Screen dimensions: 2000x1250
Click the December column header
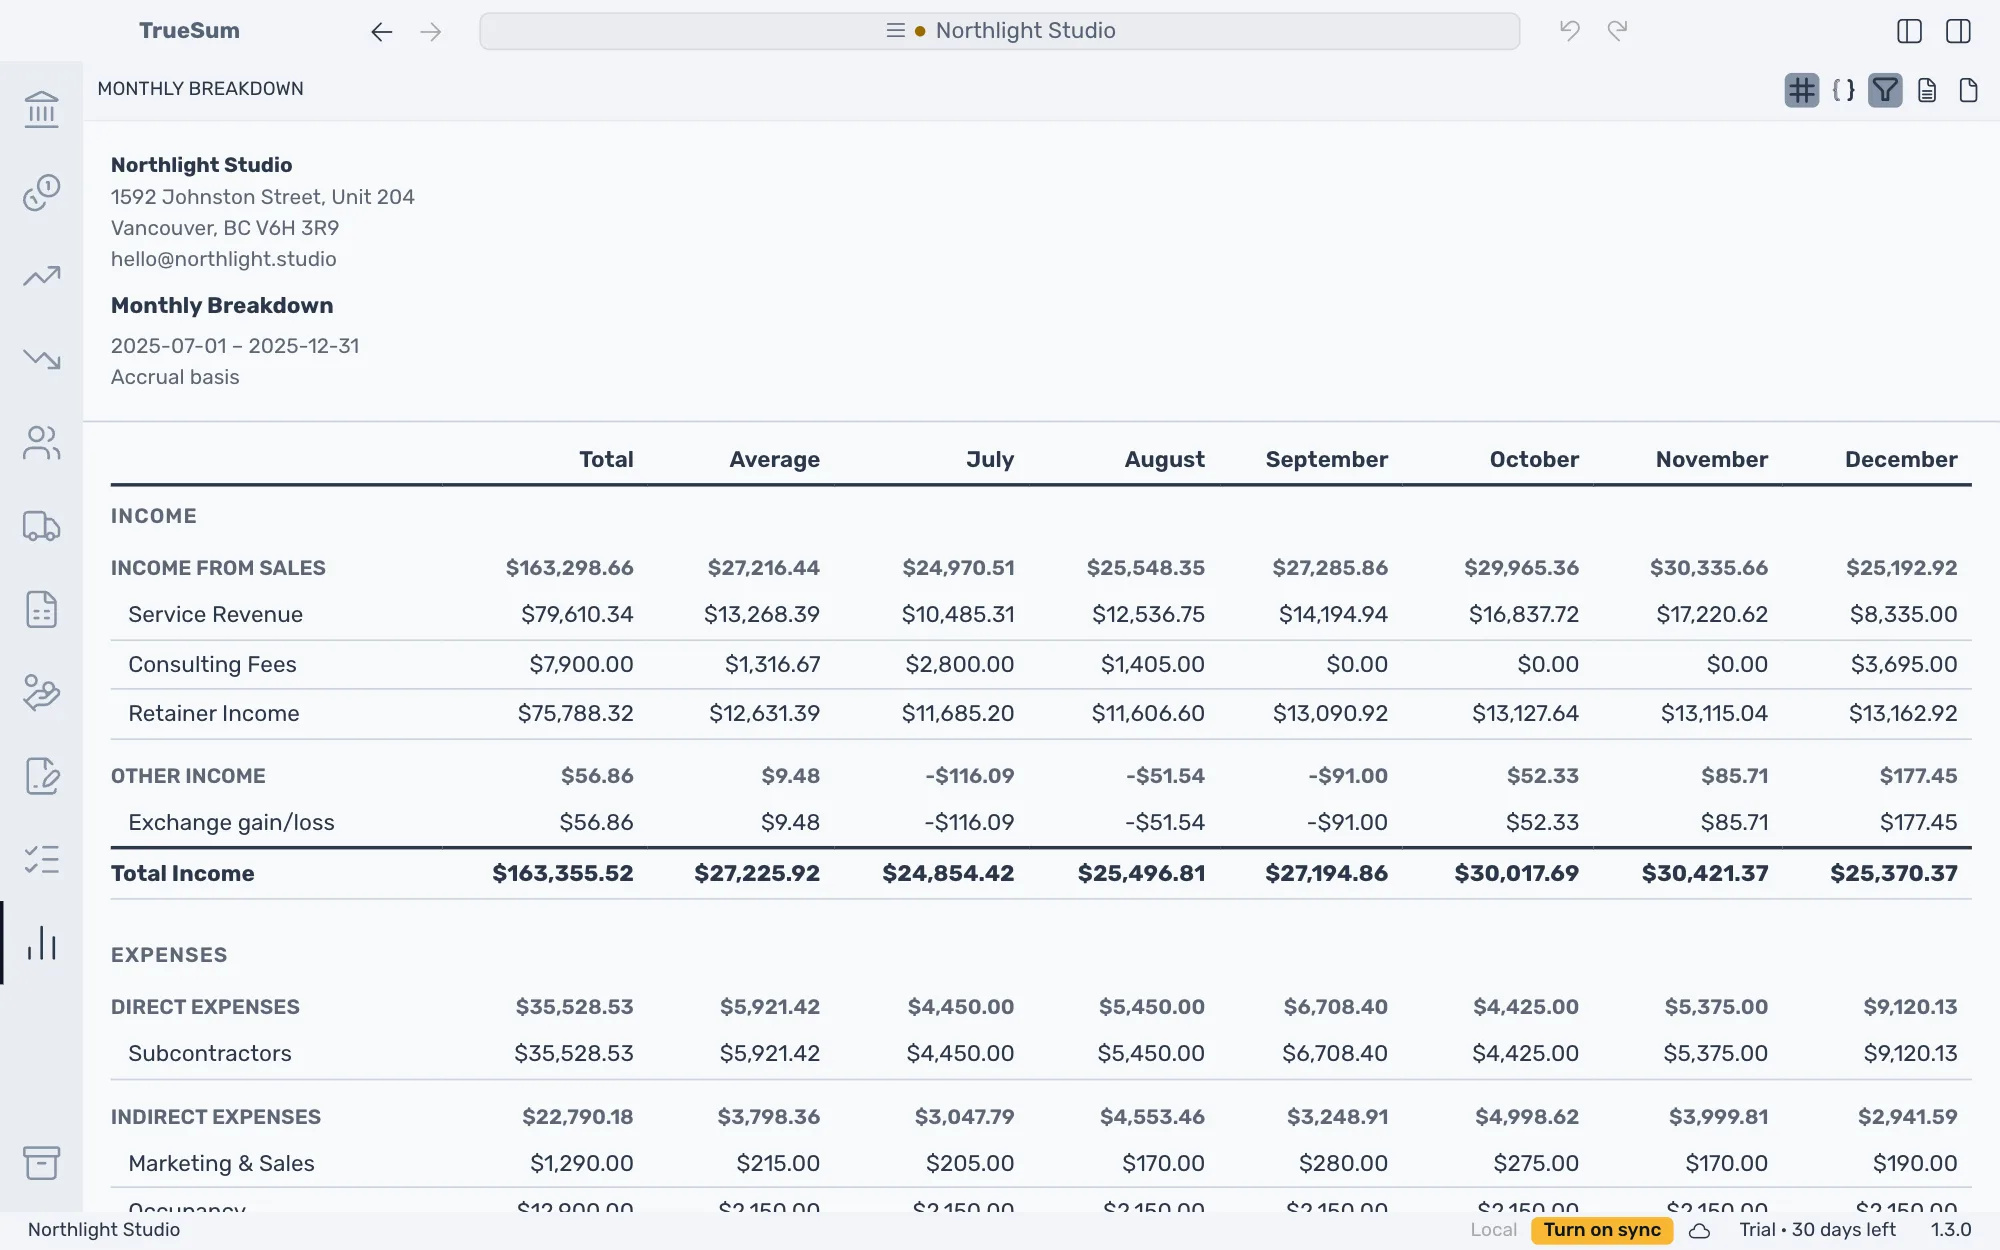point(1900,460)
